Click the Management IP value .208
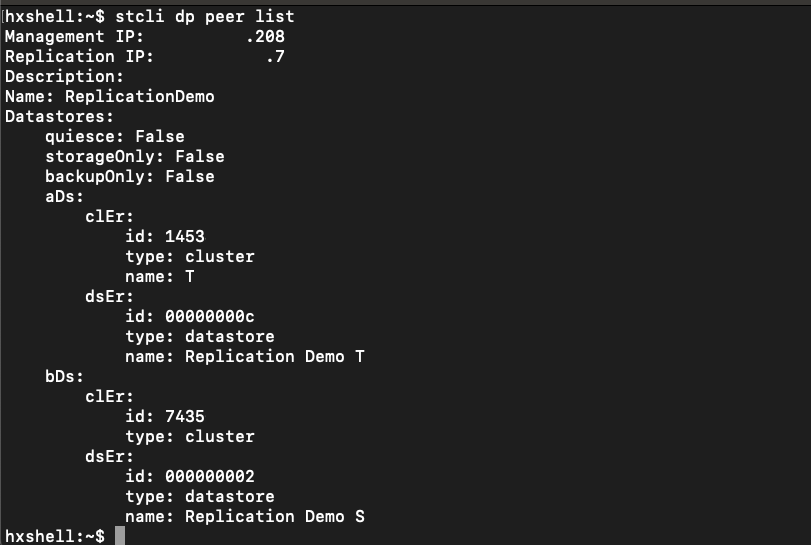Image resolution: width=811 pixels, height=545 pixels. 265,36
